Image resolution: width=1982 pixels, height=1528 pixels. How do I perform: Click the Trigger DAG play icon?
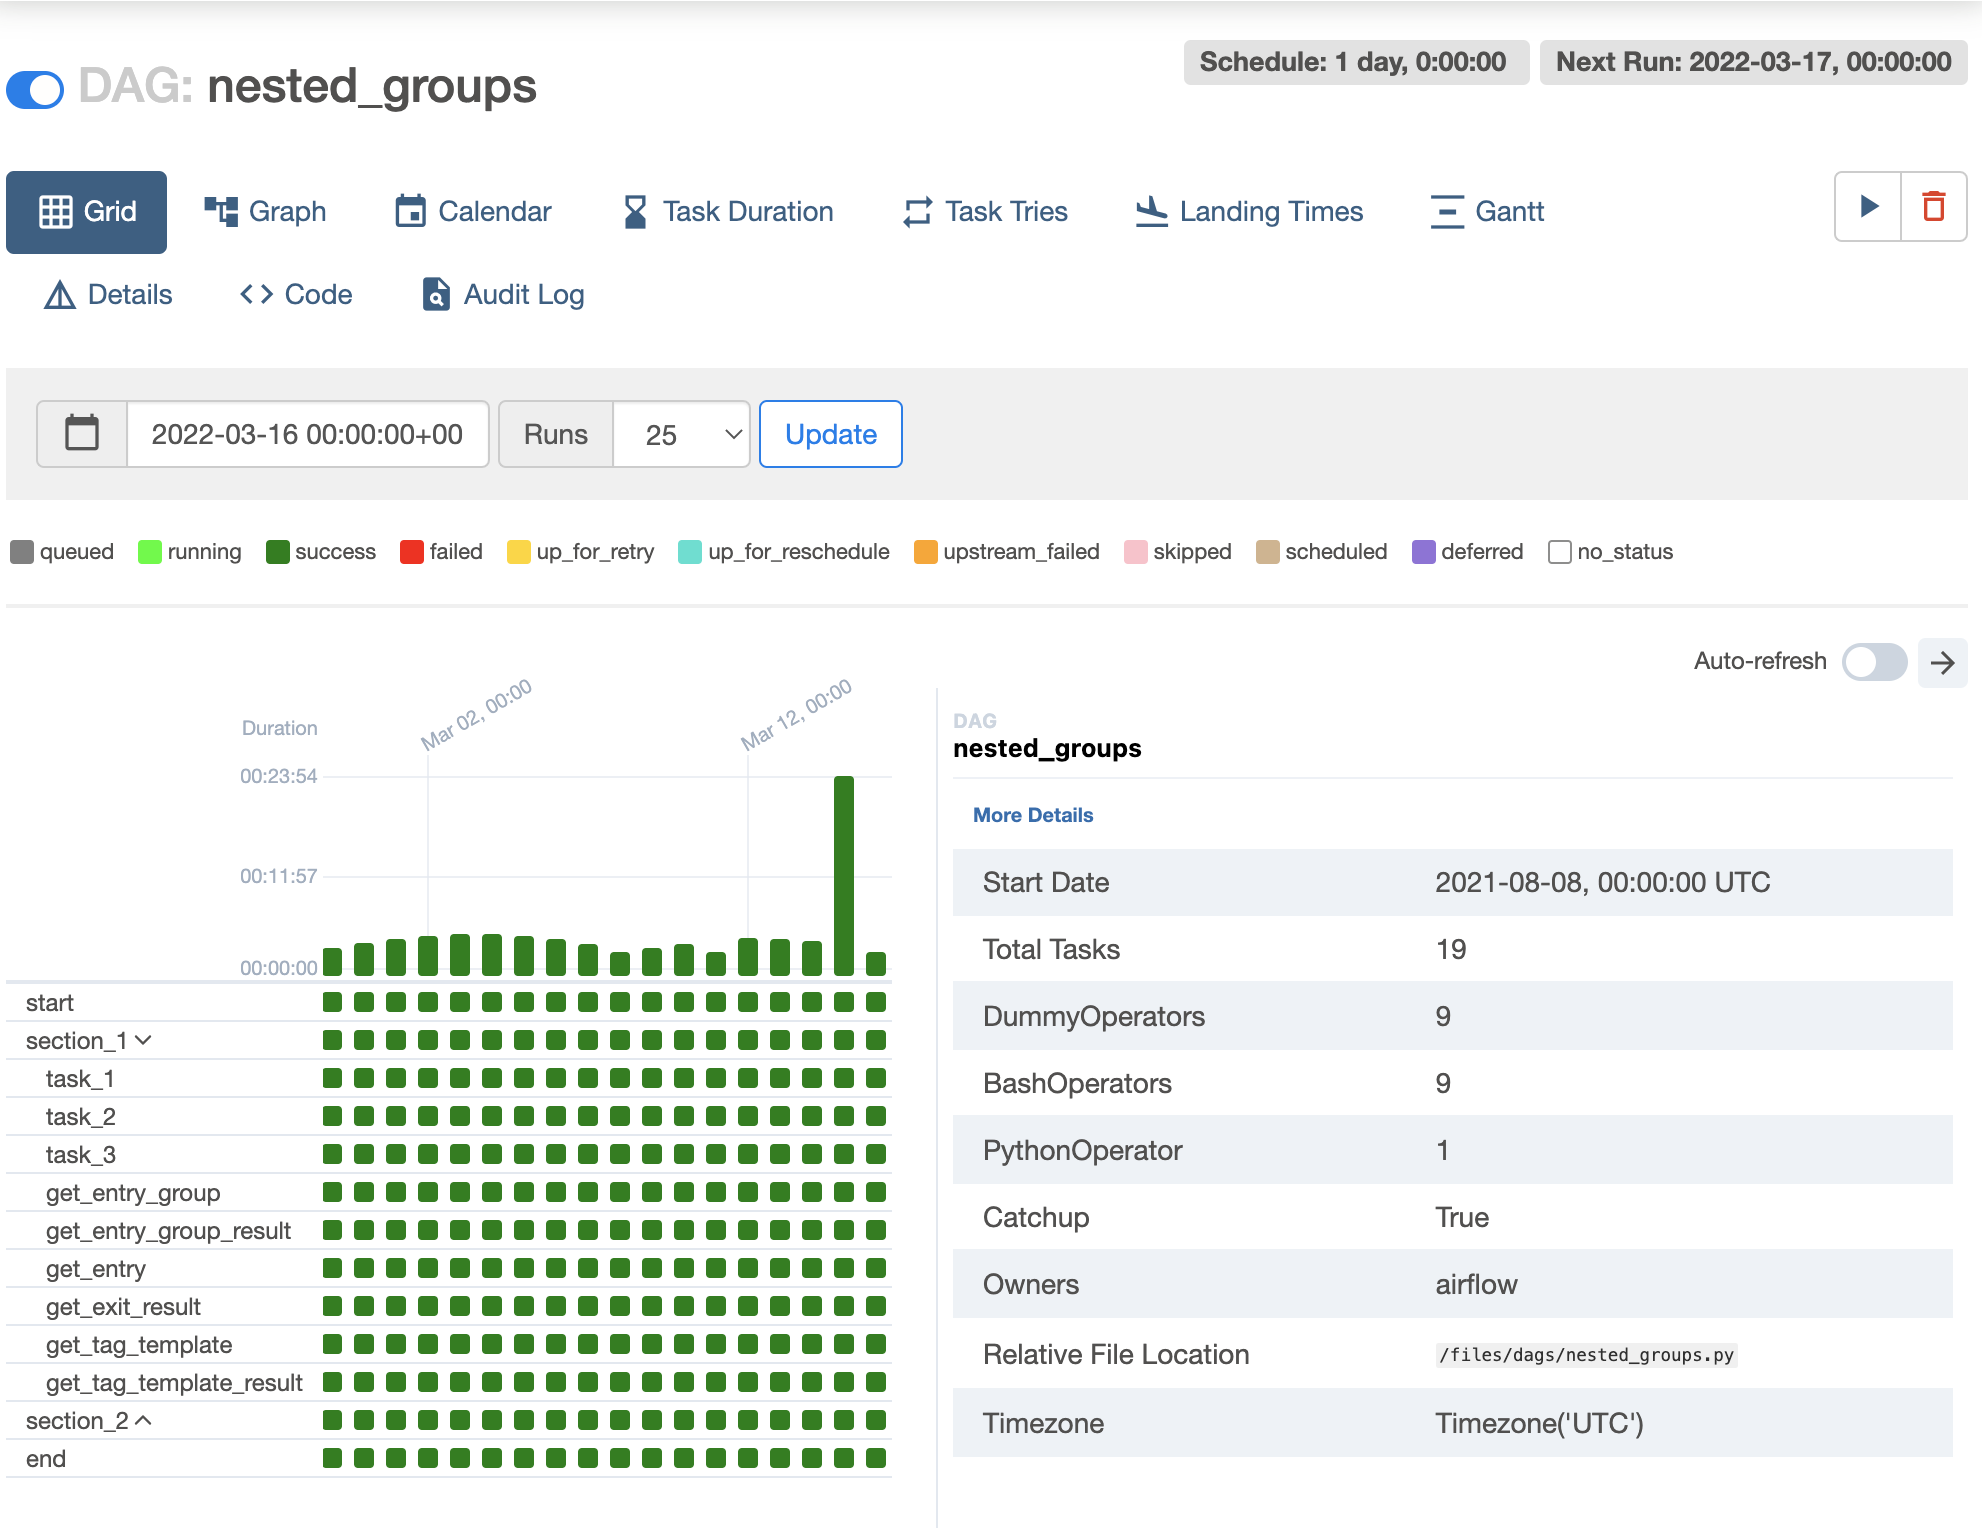[x=1868, y=207]
